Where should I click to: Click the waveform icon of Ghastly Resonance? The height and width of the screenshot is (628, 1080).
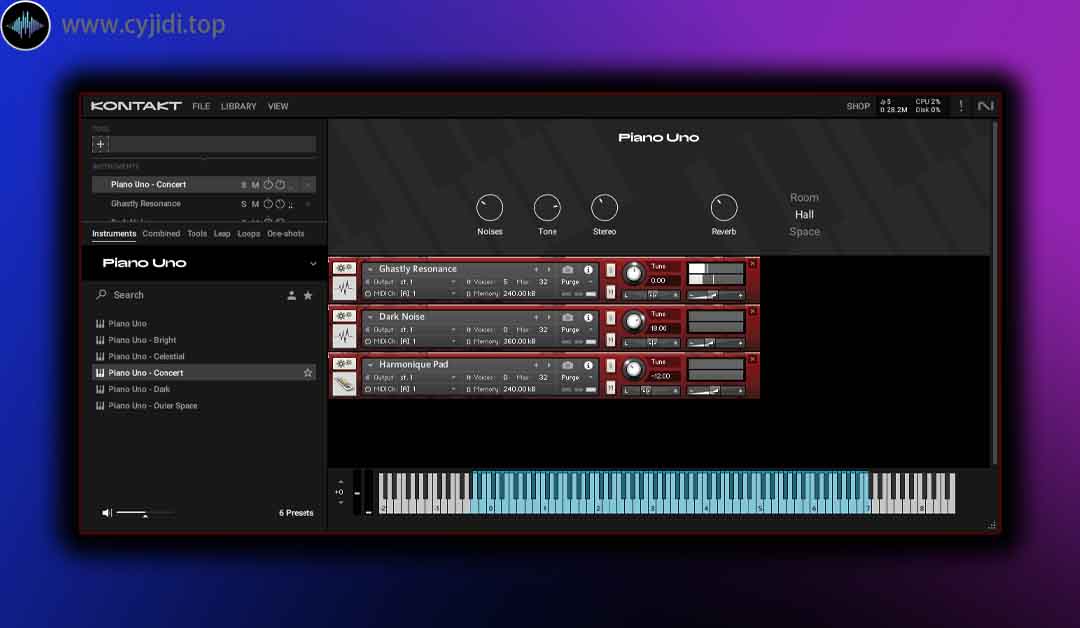pos(344,288)
